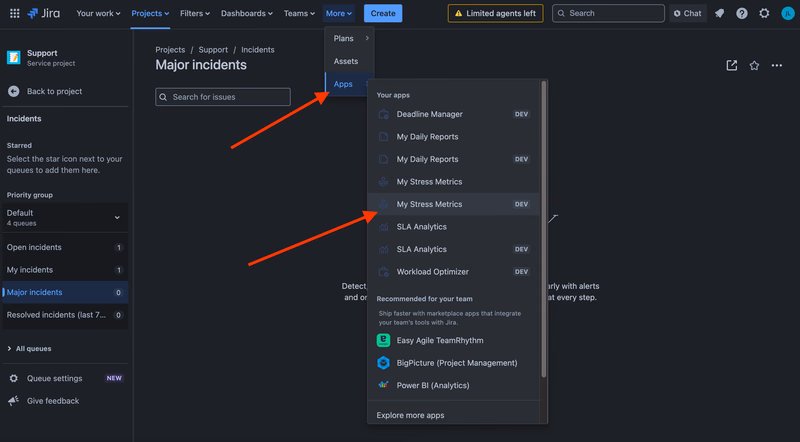Viewport: 800px width, 442px height.
Task: Select Resolved incidents queue
Action: (65, 315)
